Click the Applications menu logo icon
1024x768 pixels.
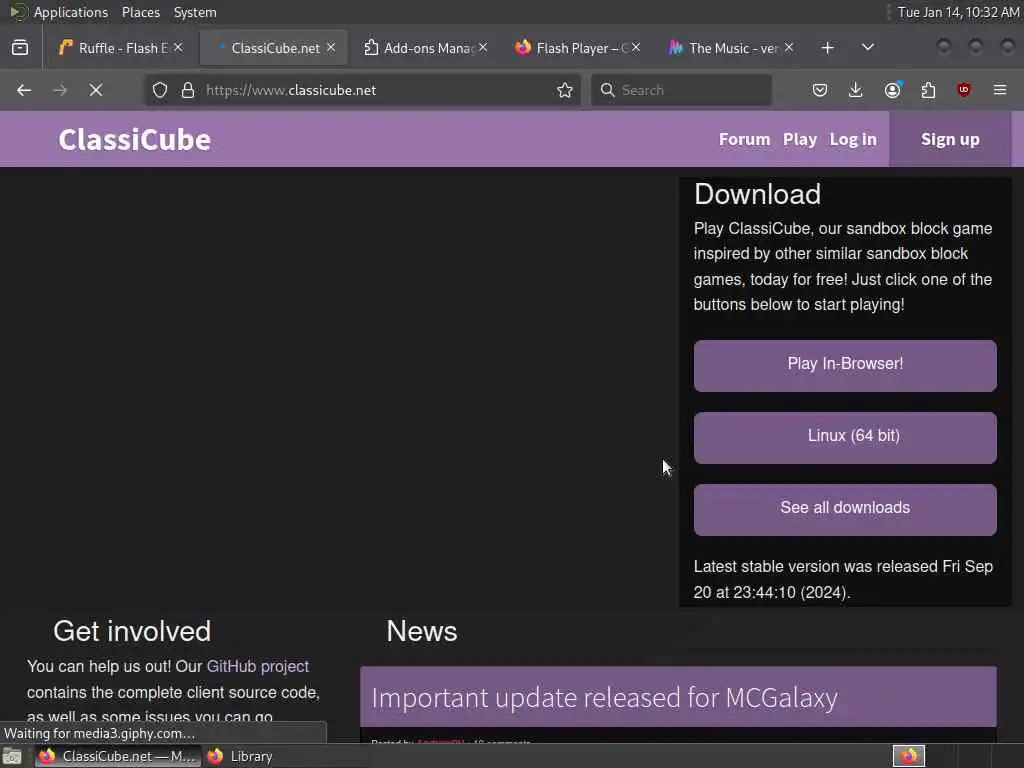pos(18,12)
